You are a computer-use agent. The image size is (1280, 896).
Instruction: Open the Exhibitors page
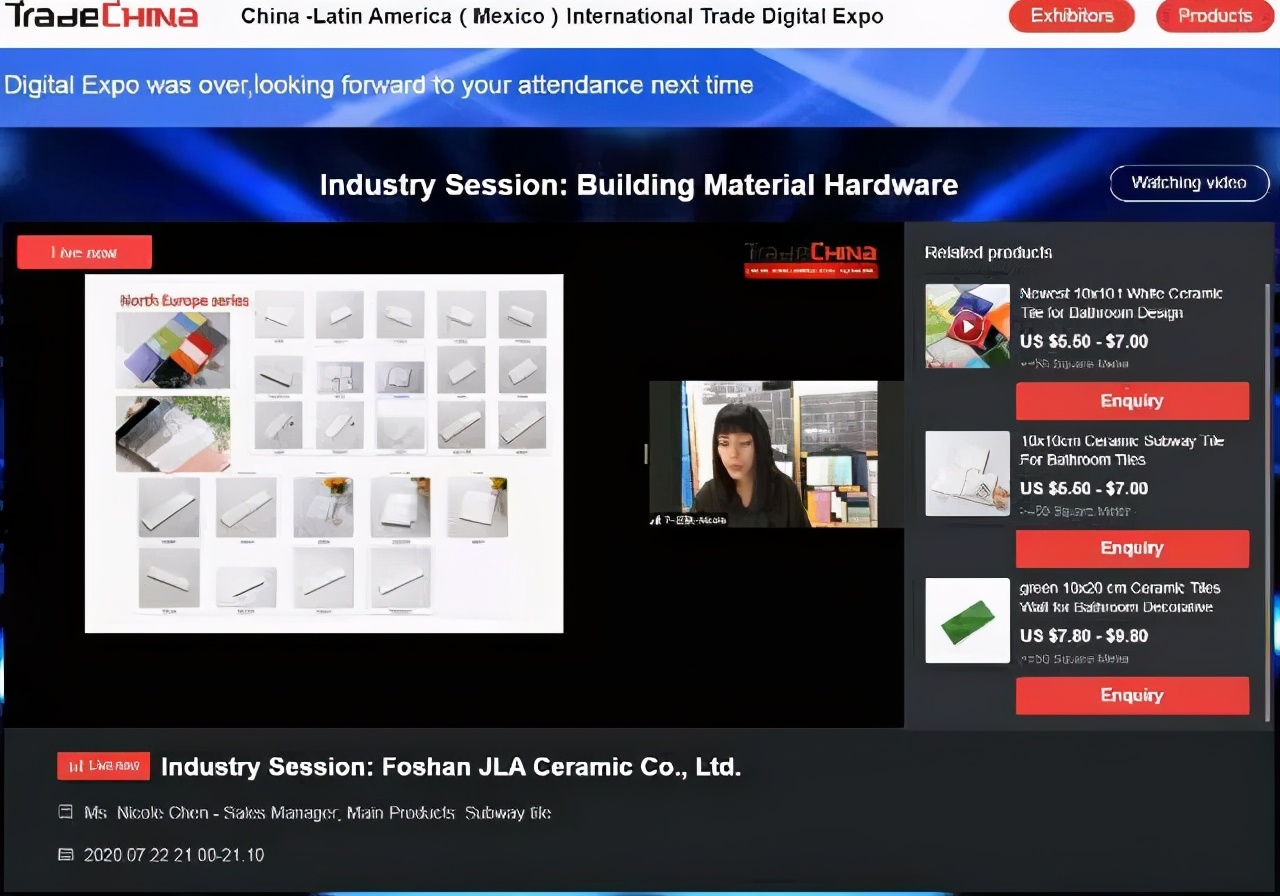(x=1072, y=16)
